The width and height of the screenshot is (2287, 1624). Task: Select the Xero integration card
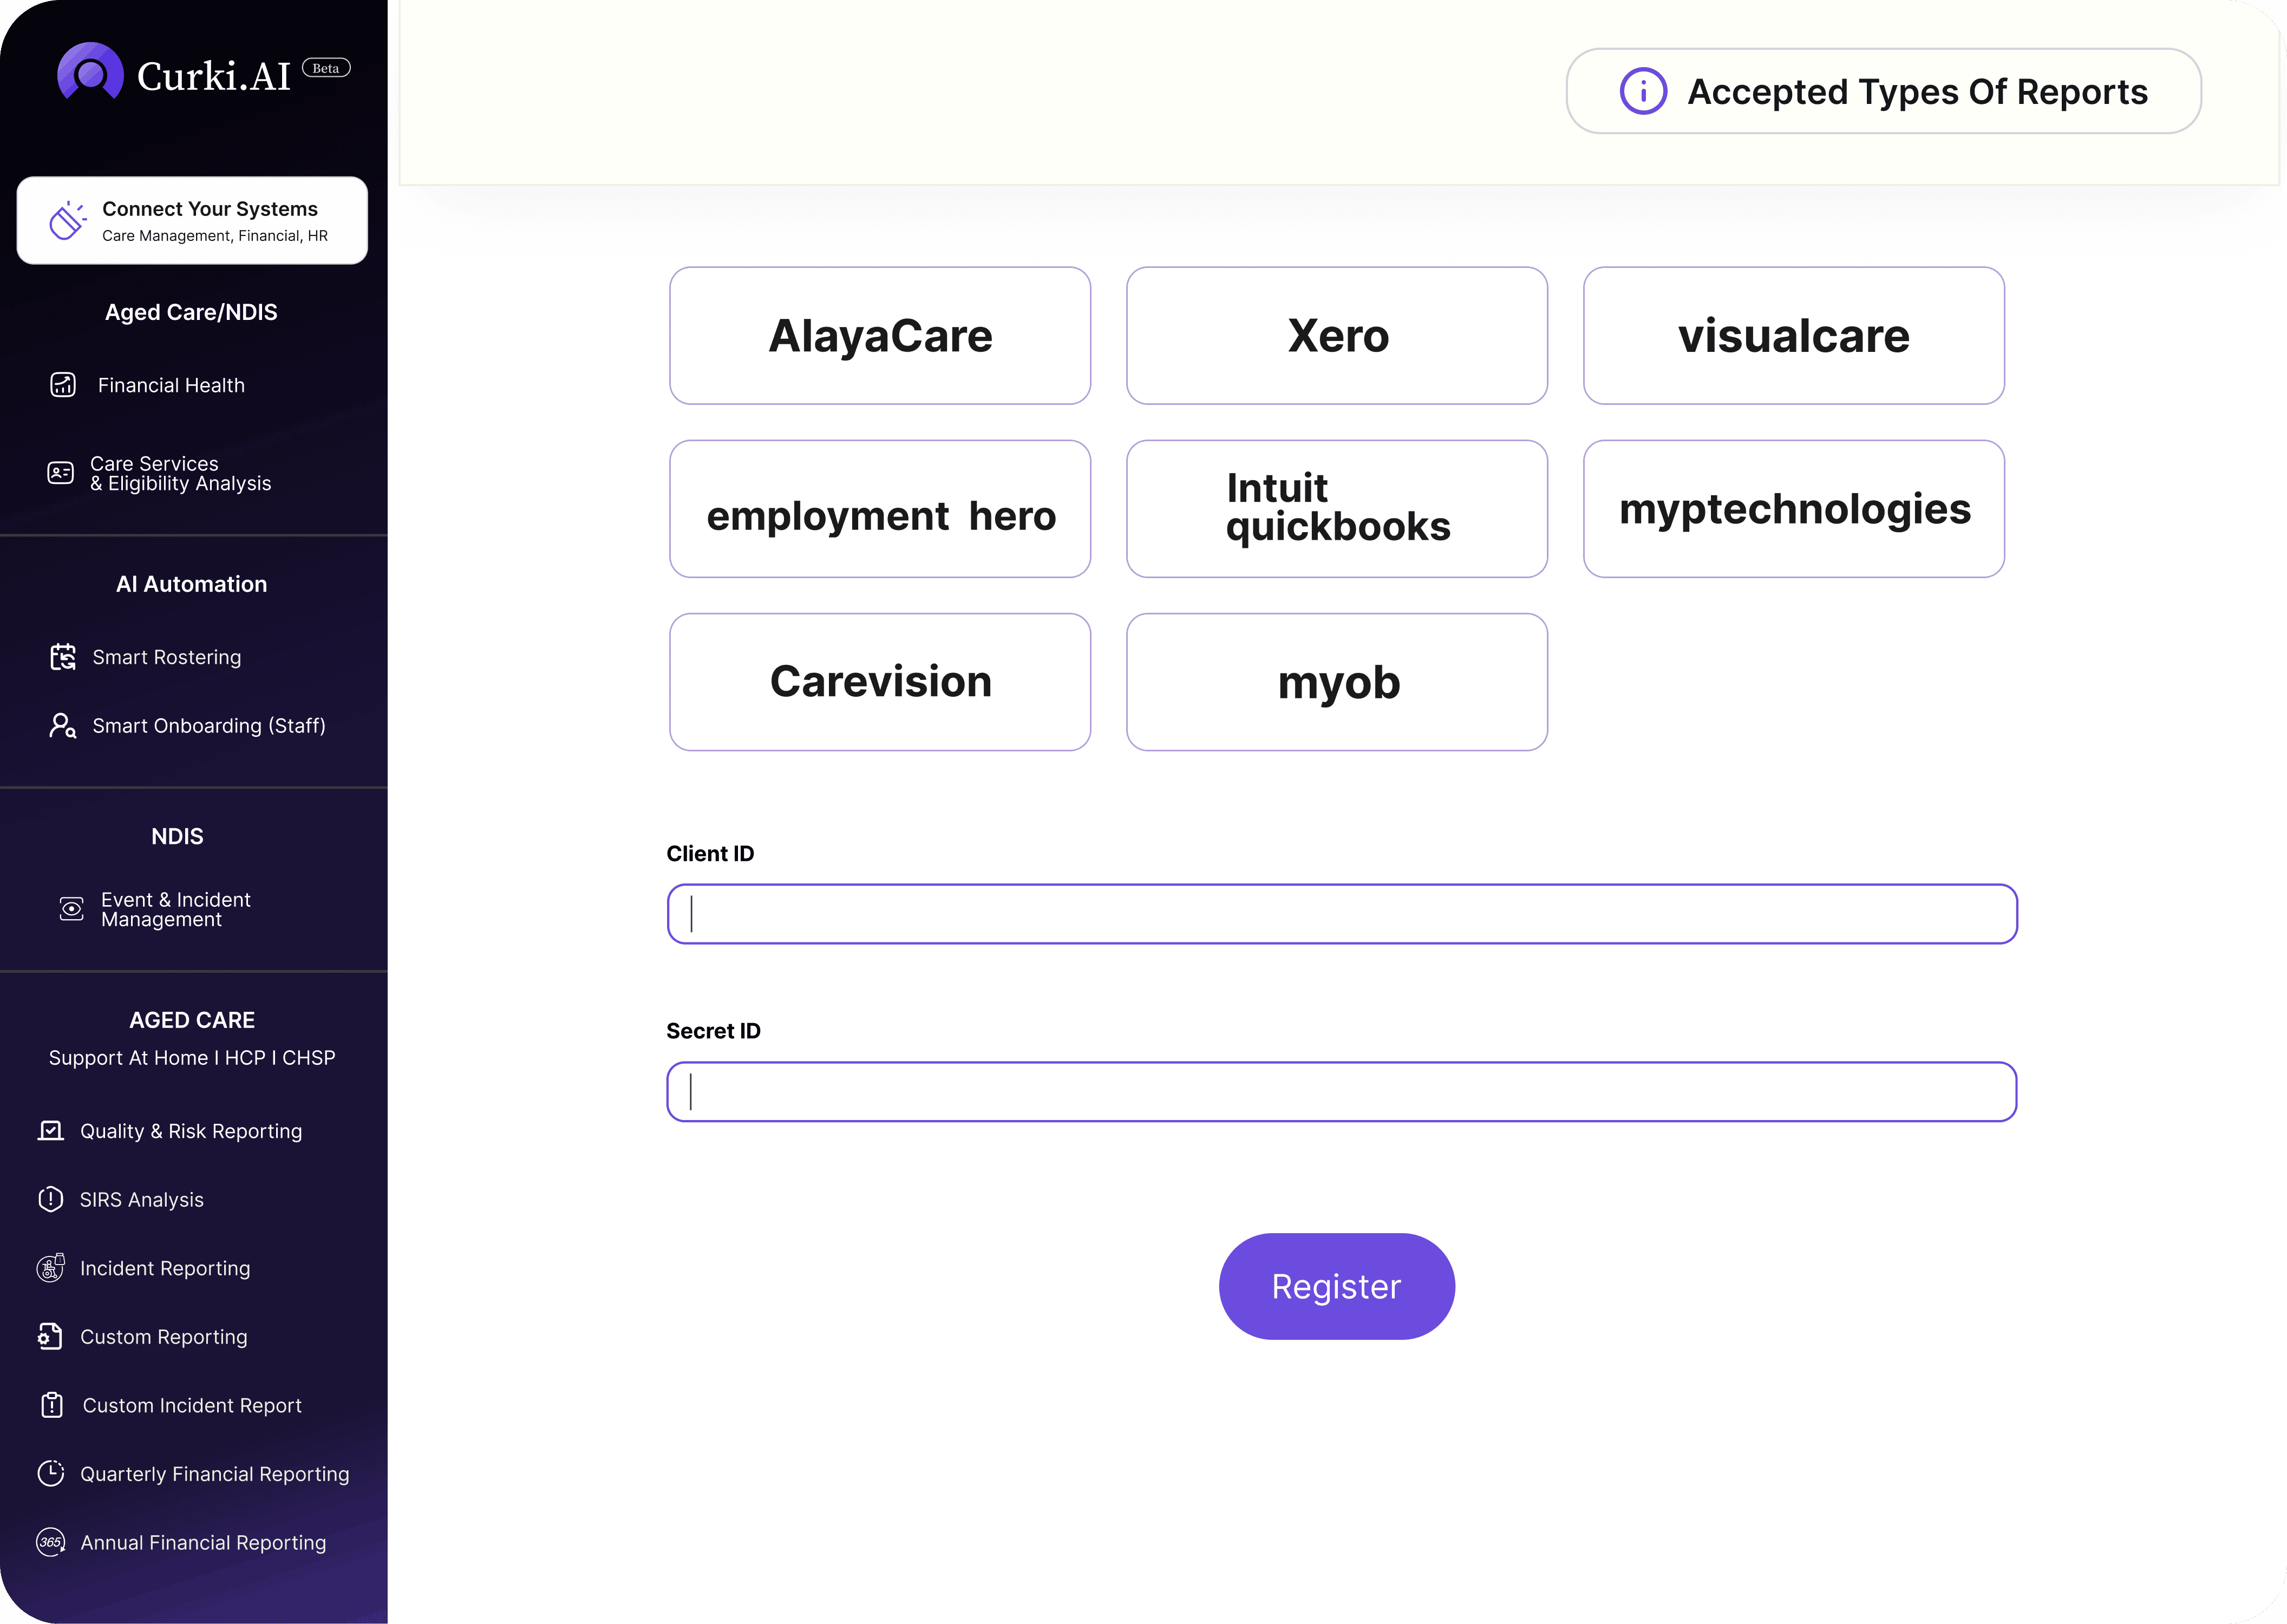coord(1336,335)
